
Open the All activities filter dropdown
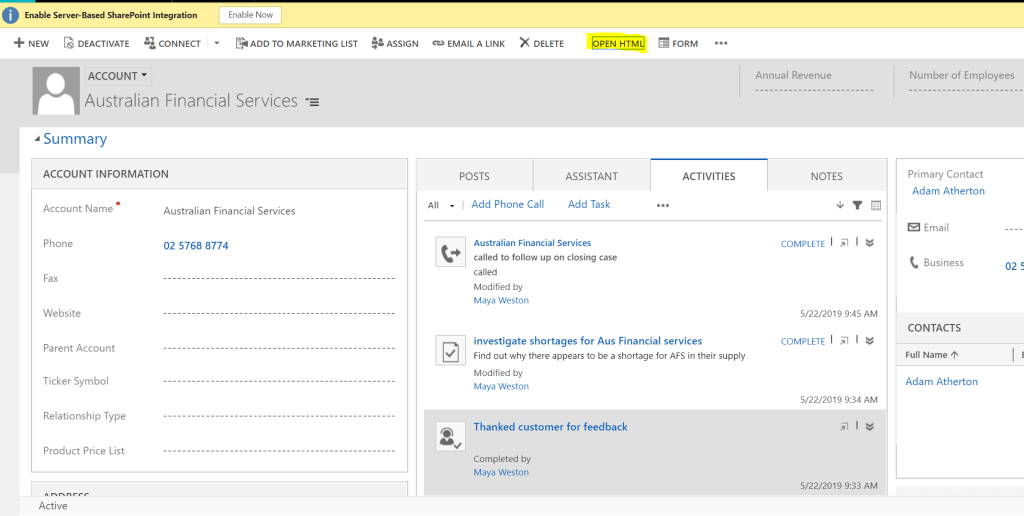441,205
